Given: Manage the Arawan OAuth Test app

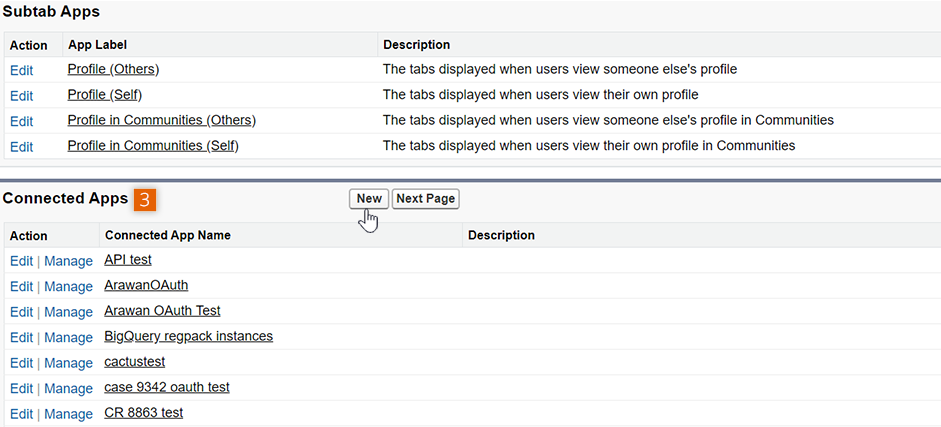Looking at the screenshot, I should [68, 312].
